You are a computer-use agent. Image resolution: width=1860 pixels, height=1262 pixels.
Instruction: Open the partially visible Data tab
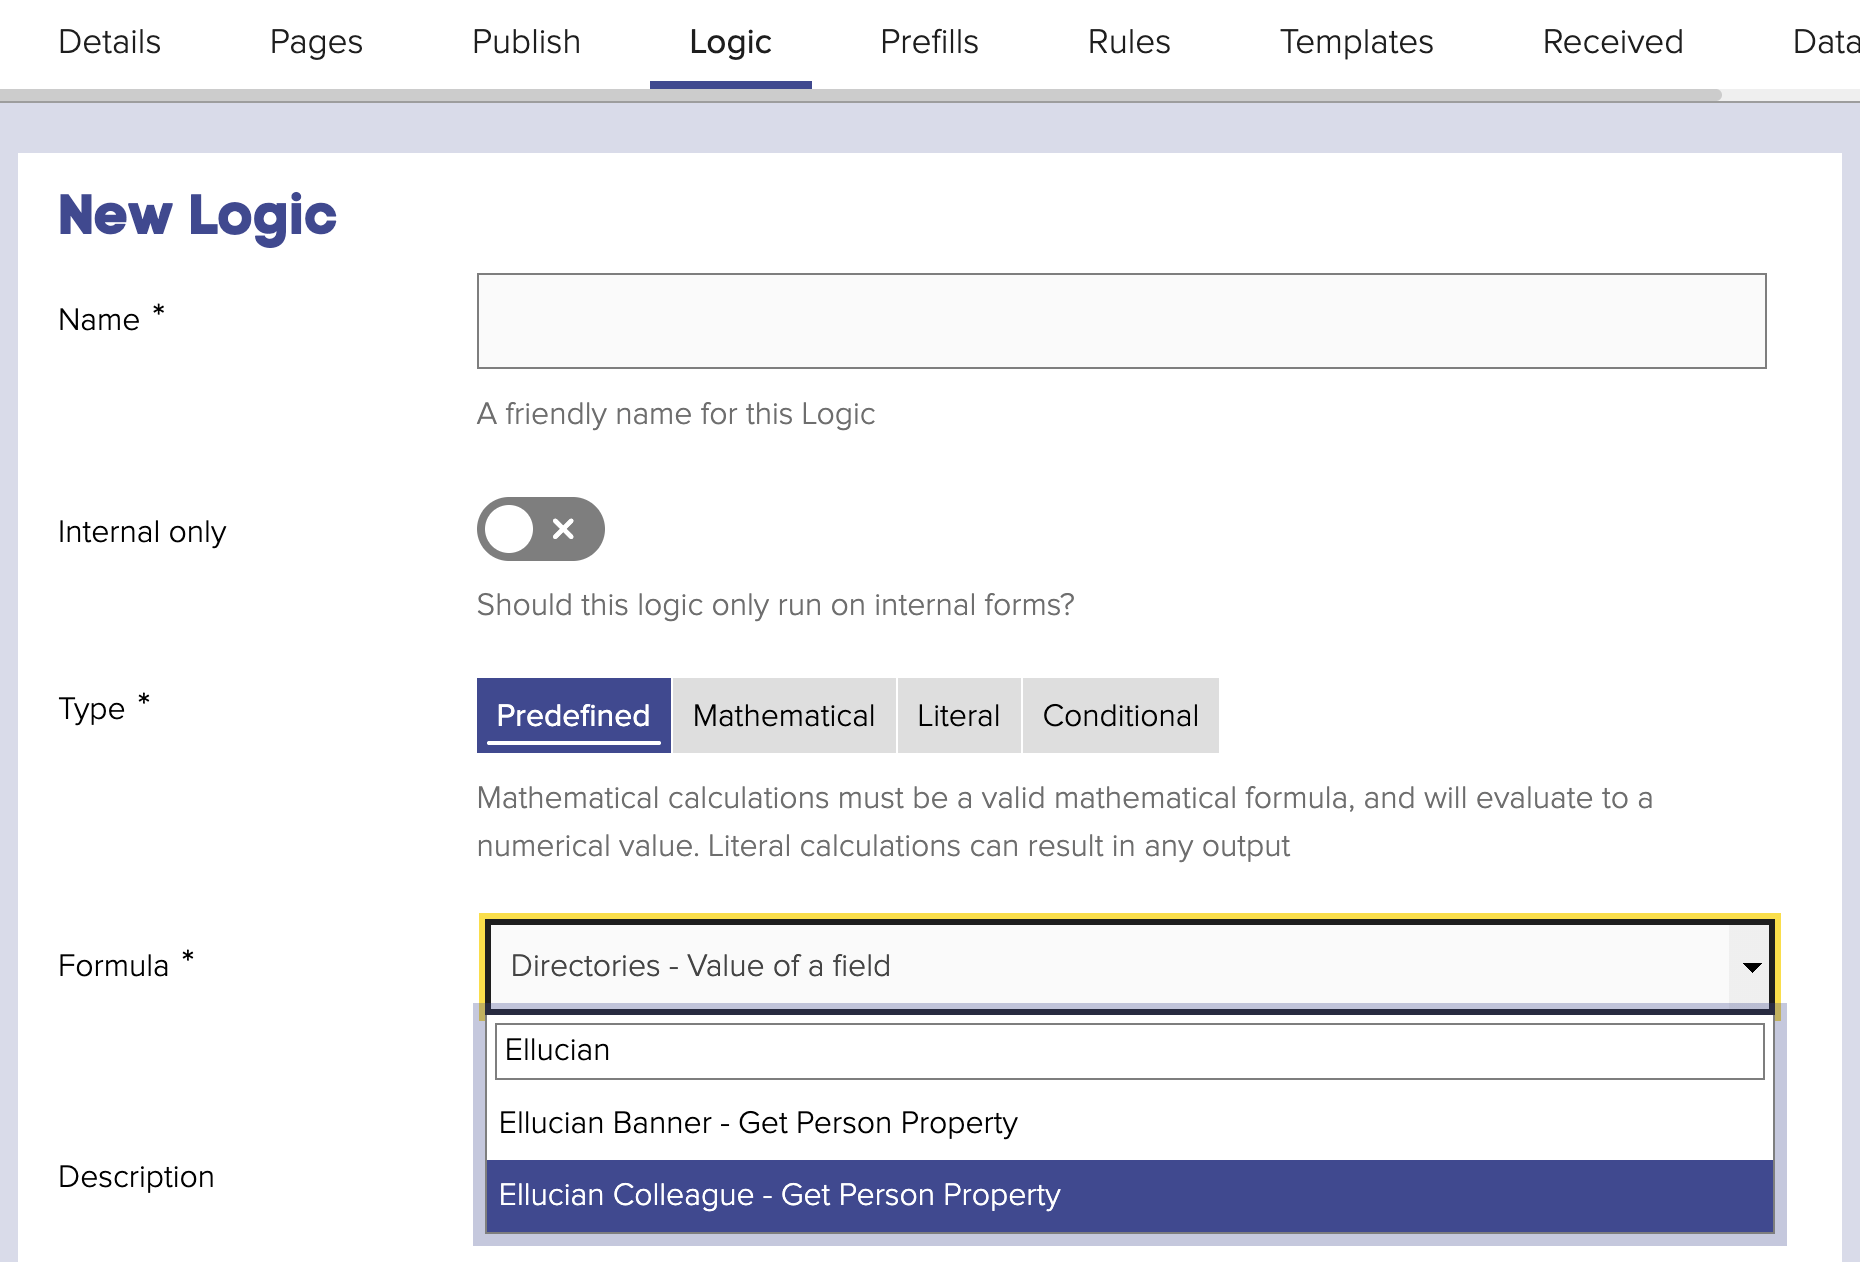coord(1825,42)
